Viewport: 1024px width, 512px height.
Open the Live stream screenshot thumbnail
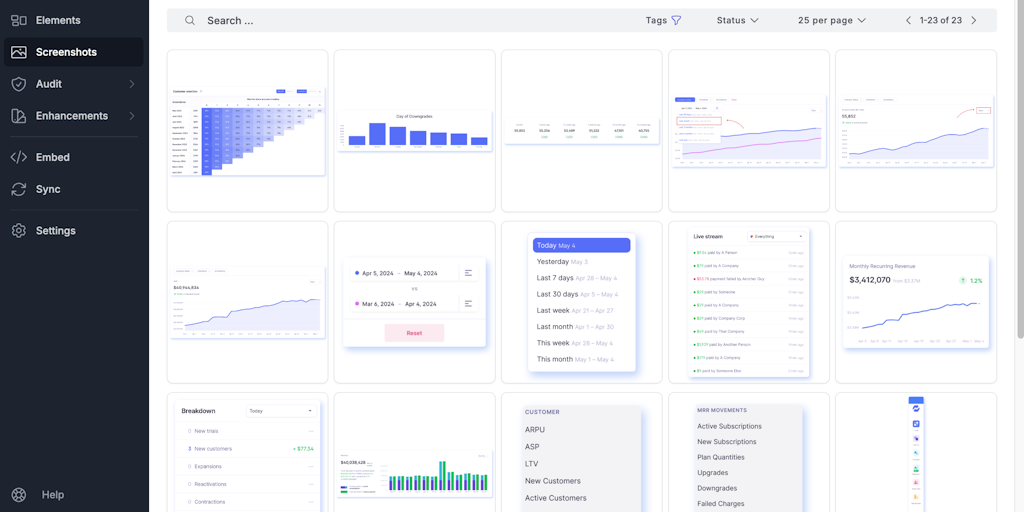(x=748, y=302)
